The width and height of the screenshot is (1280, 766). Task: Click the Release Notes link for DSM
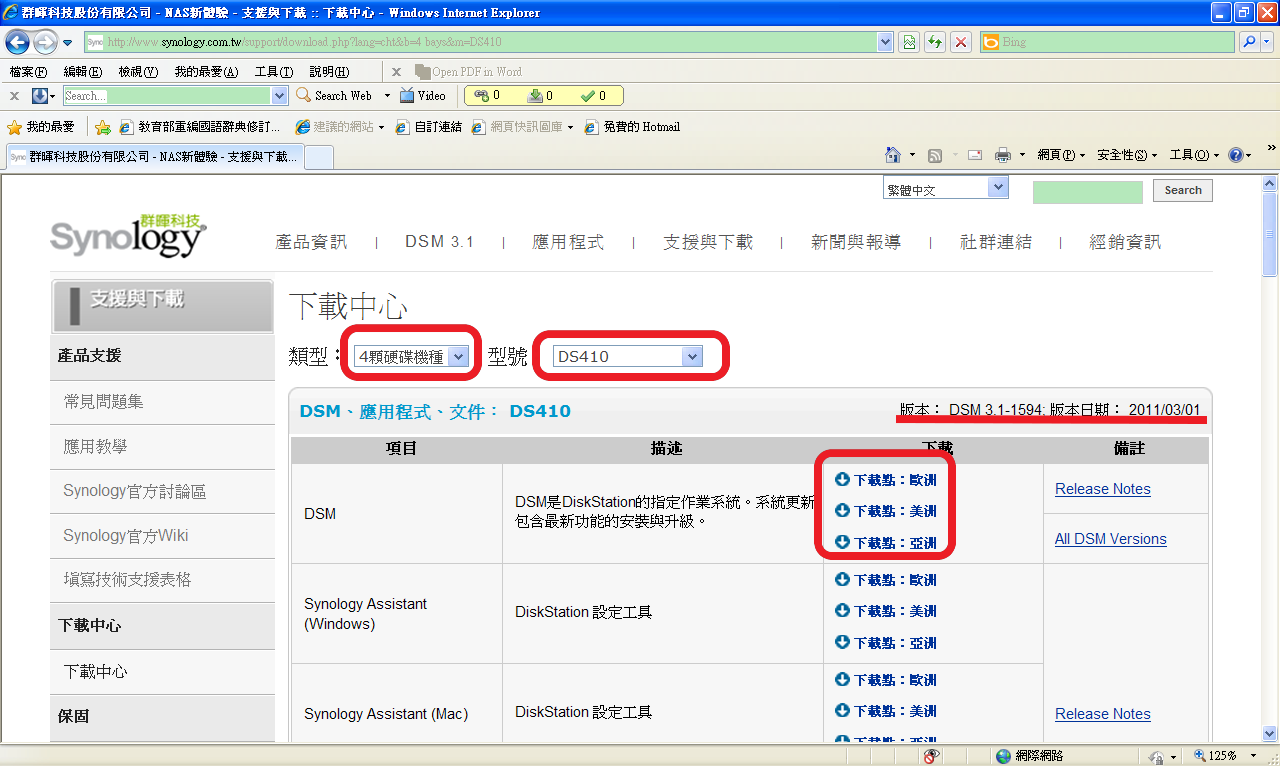1102,489
